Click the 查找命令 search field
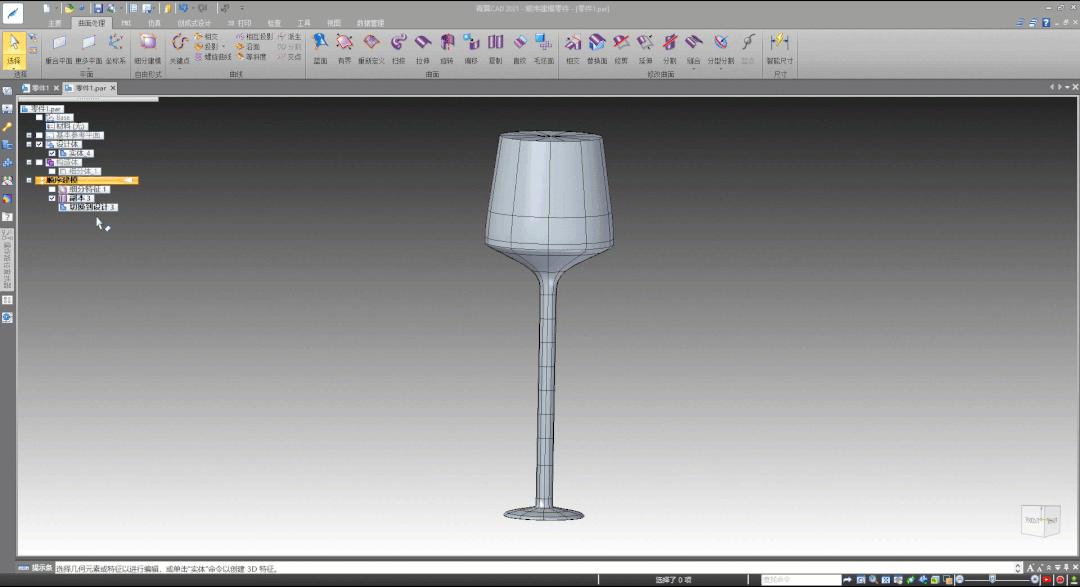The width and height of the screenshot is (1080, 587). click(800, 580)
